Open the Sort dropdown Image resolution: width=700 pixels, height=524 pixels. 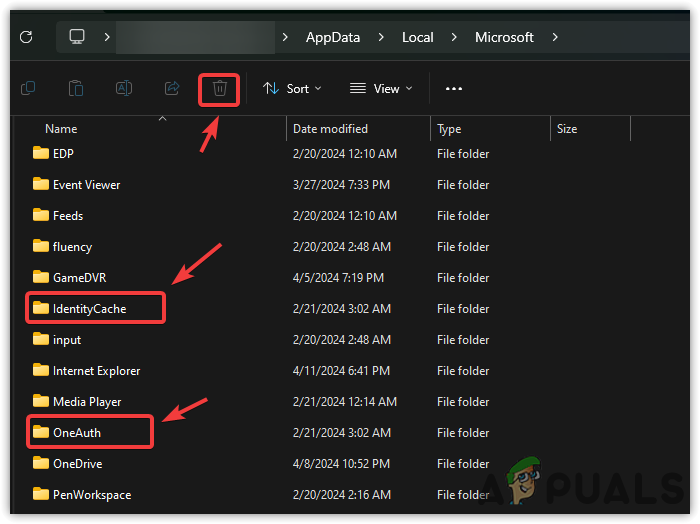tap(292, 89)
